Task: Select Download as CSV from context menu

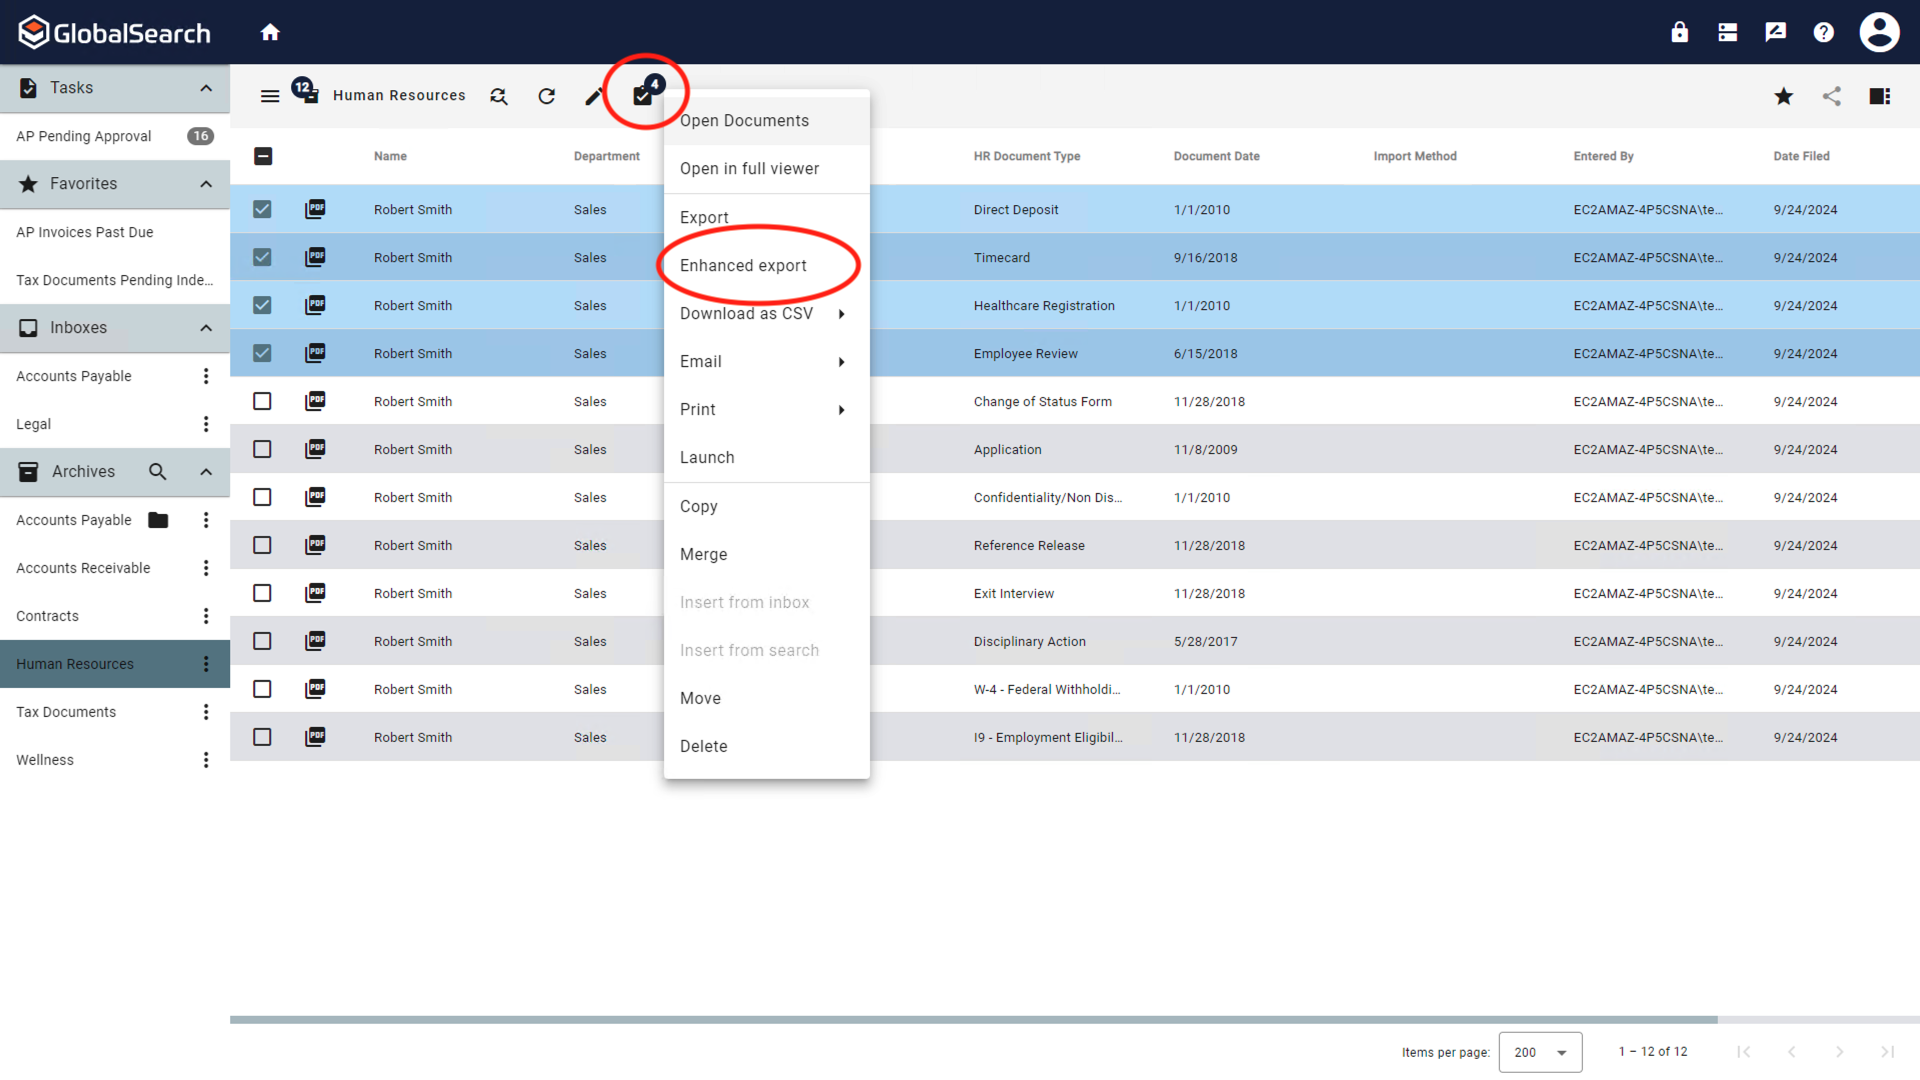Action: point(746,313)
